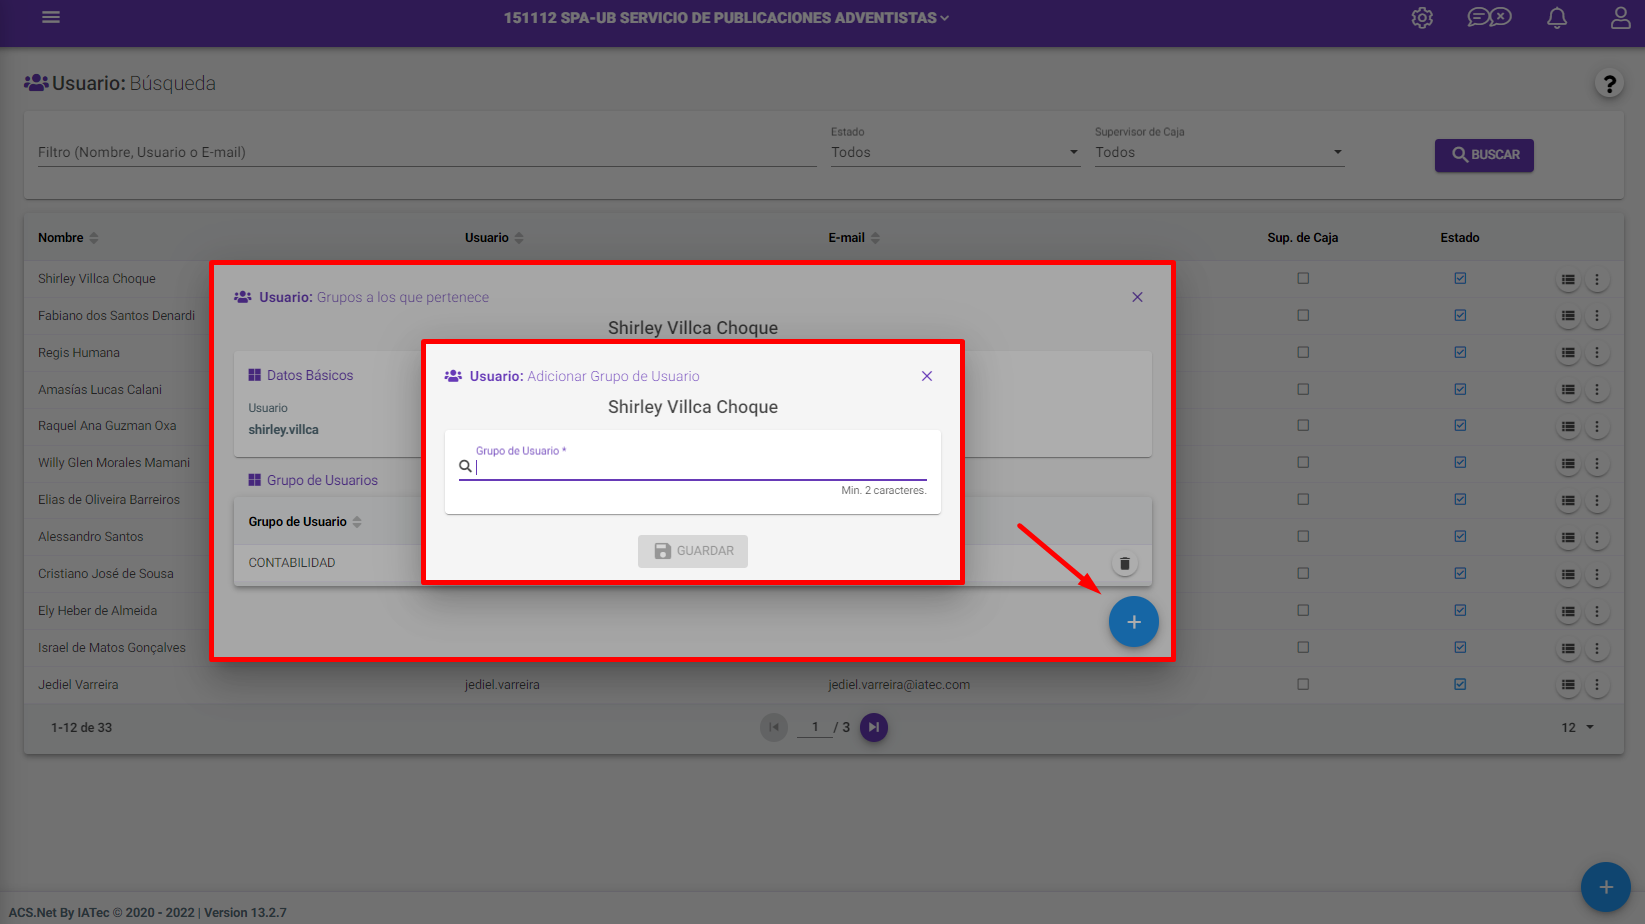
Task: Close the Adicionar Grupo de Usuario dialog
Action: [927, 376]
